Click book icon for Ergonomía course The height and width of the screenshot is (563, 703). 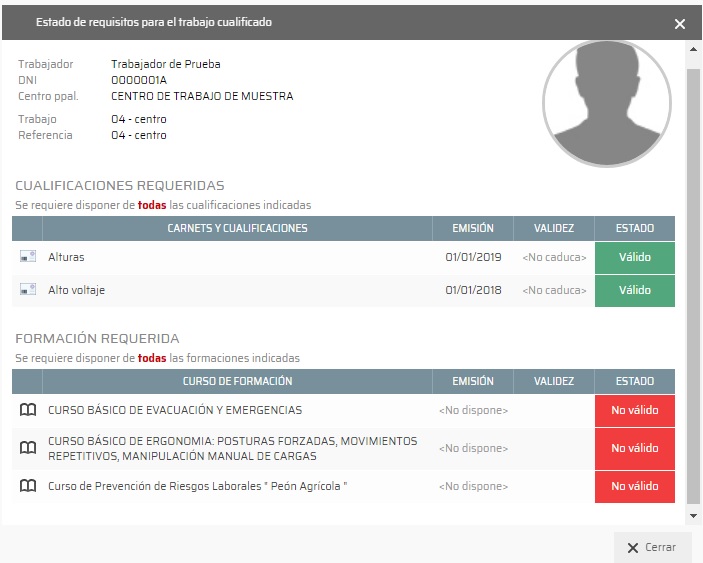(x=28, y=448)
